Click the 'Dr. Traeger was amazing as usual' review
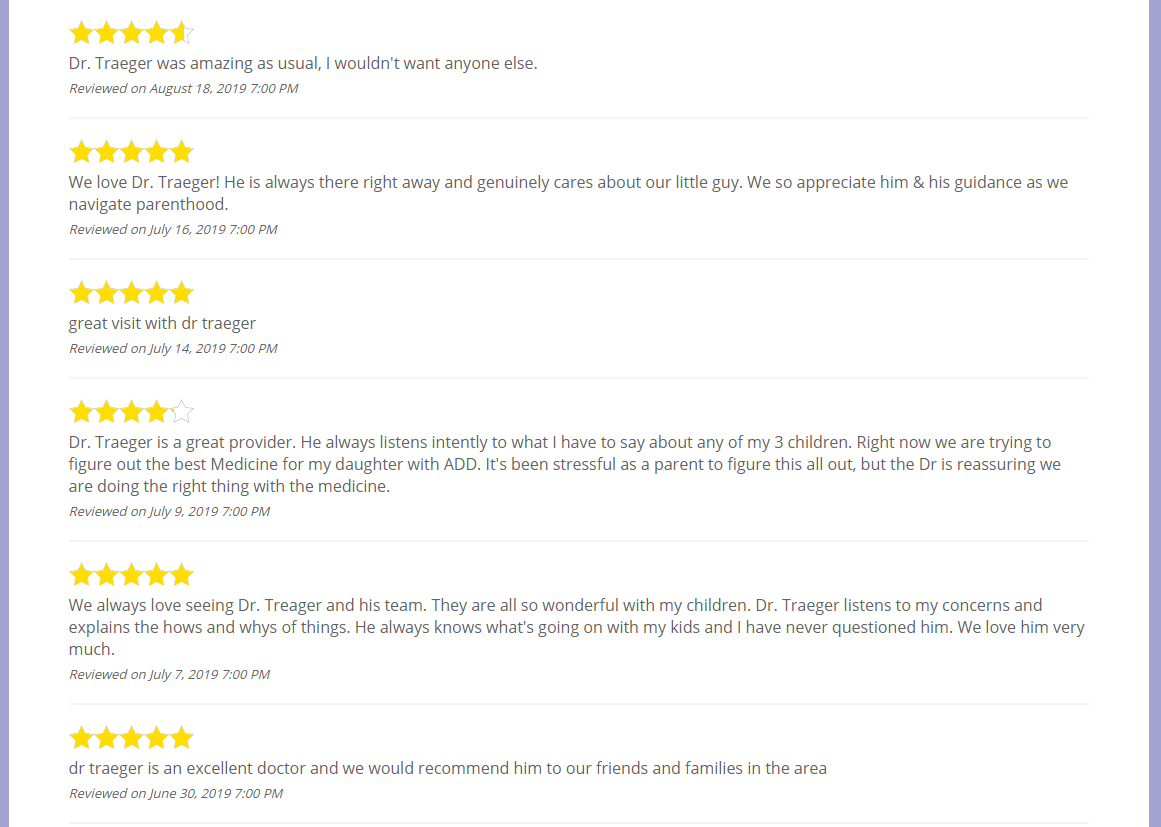The image size is (1161, 827). click(x=303, y=64)
